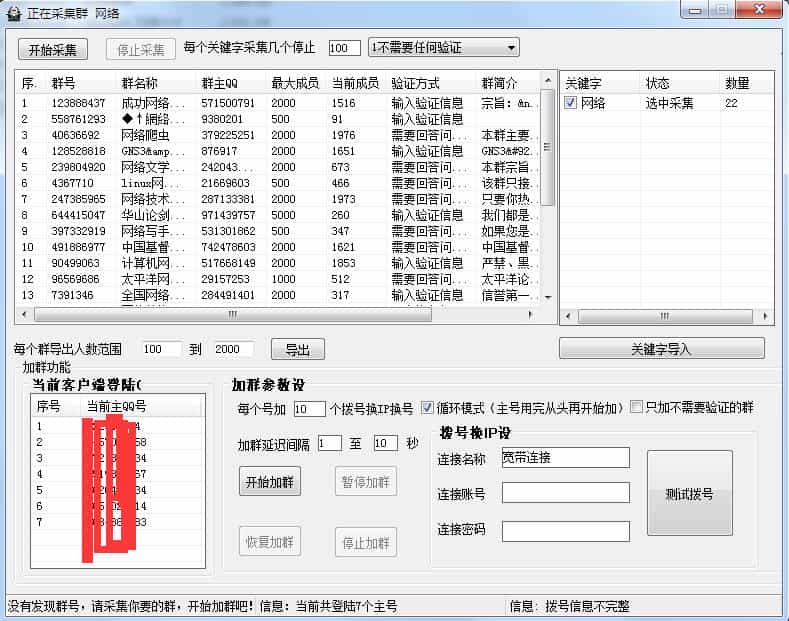Click the minimum export member count field 100
This screenshot has width=789, height=621.
click(x=160, y=349)
